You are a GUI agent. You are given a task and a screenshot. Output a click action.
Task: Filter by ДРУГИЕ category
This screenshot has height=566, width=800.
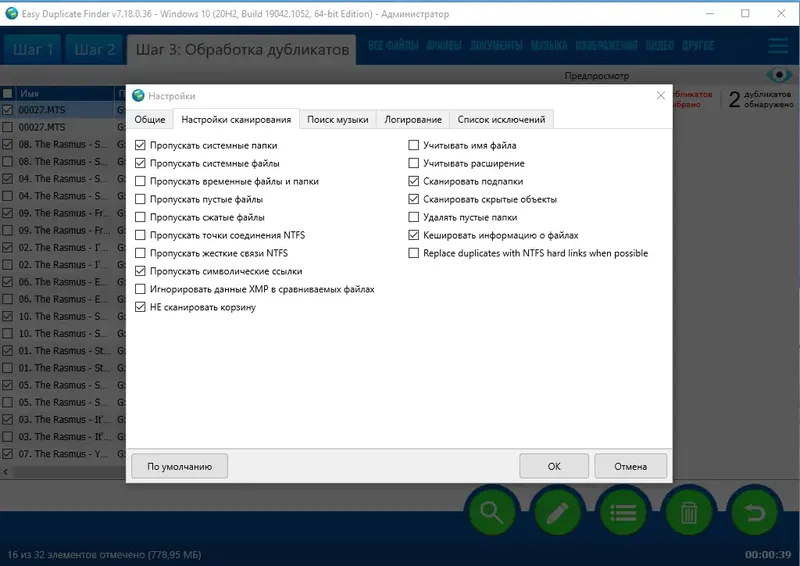[x=697, y=45]
